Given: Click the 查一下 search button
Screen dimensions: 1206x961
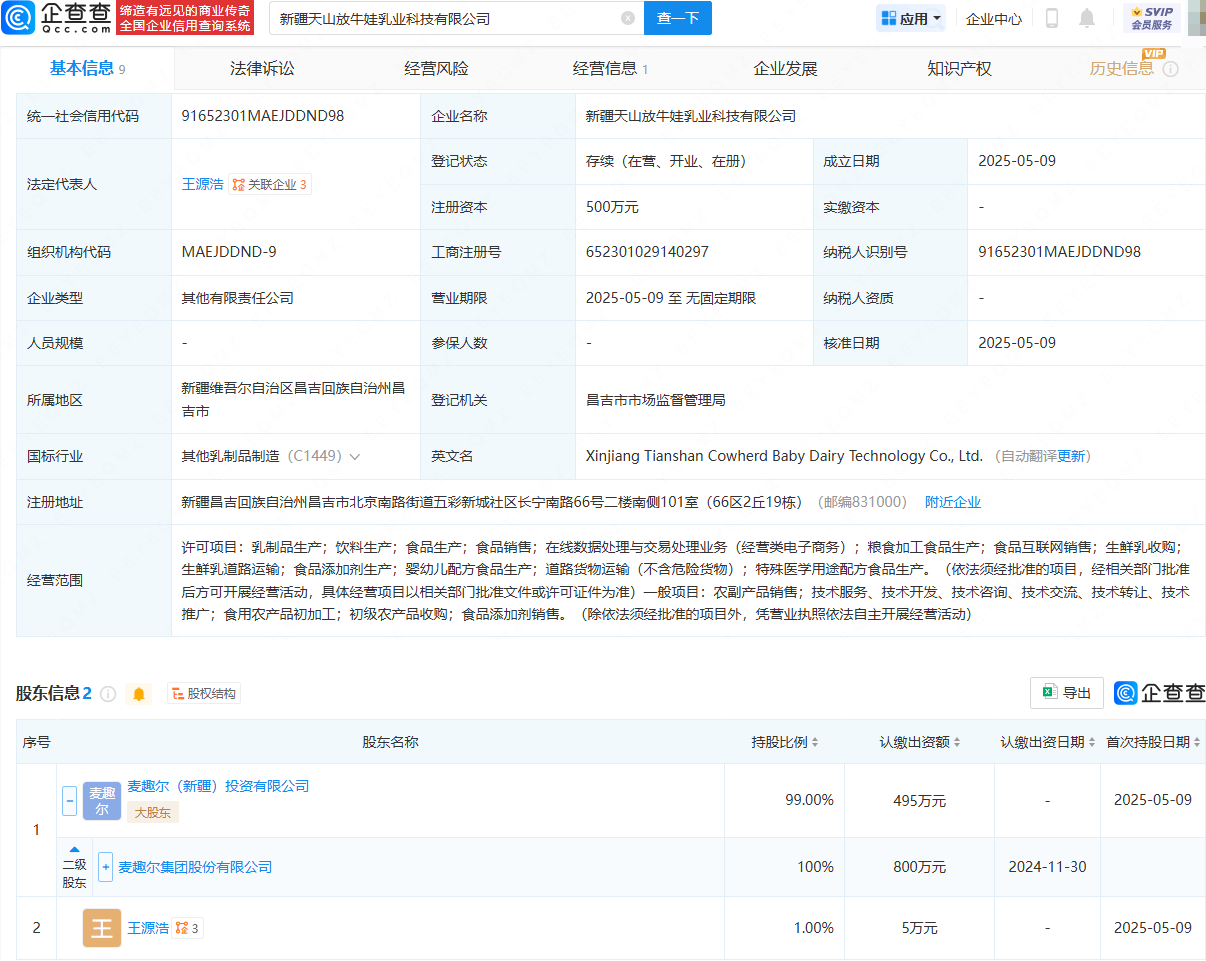Looking at the screenshot, I should tap(677, 18).
